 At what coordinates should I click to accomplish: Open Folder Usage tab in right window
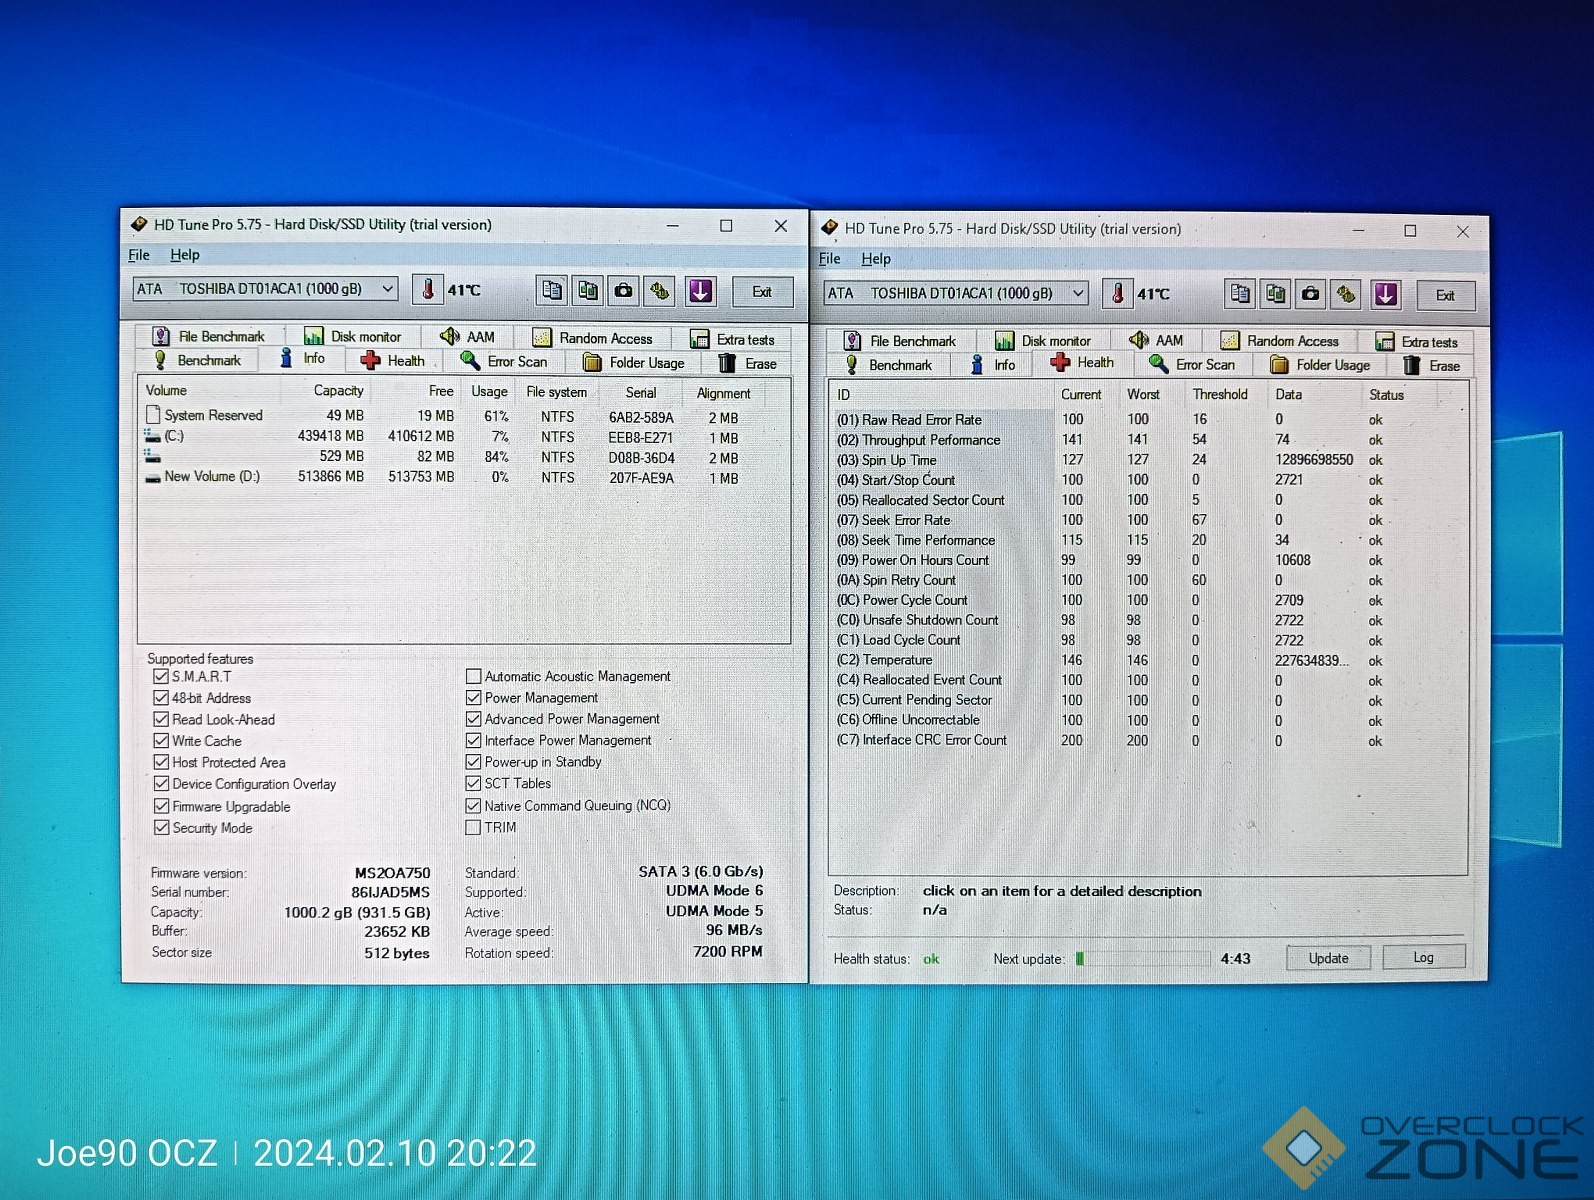[1321, 365]
